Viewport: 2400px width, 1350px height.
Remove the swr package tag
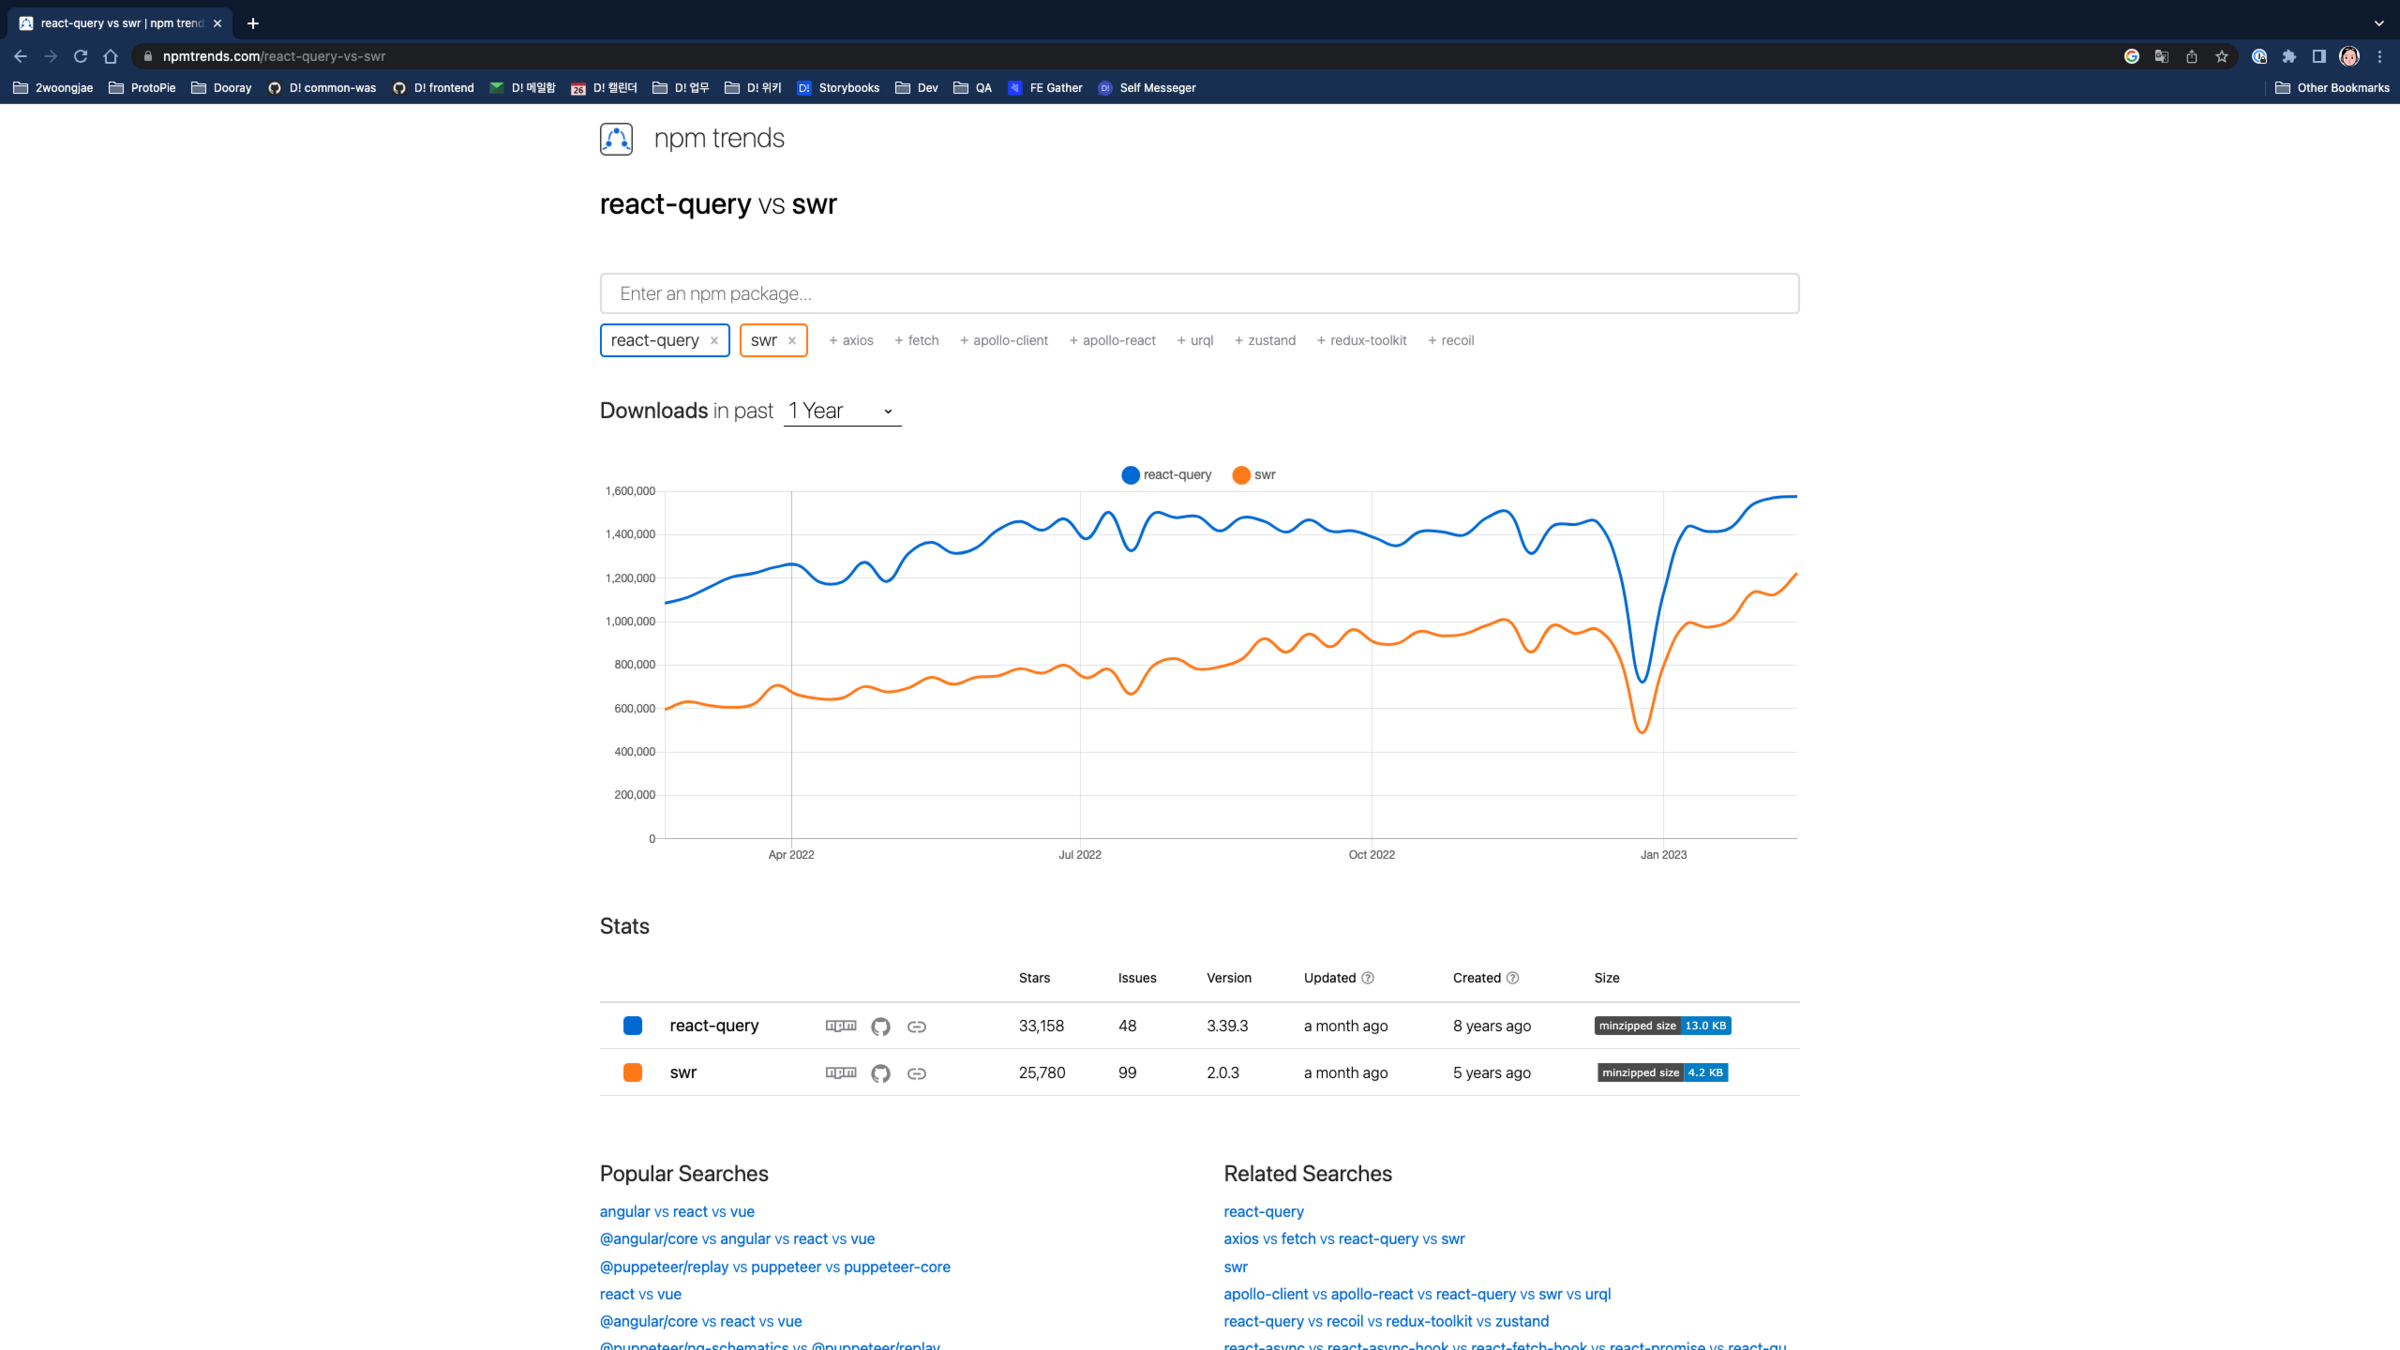tap(792, 341)
